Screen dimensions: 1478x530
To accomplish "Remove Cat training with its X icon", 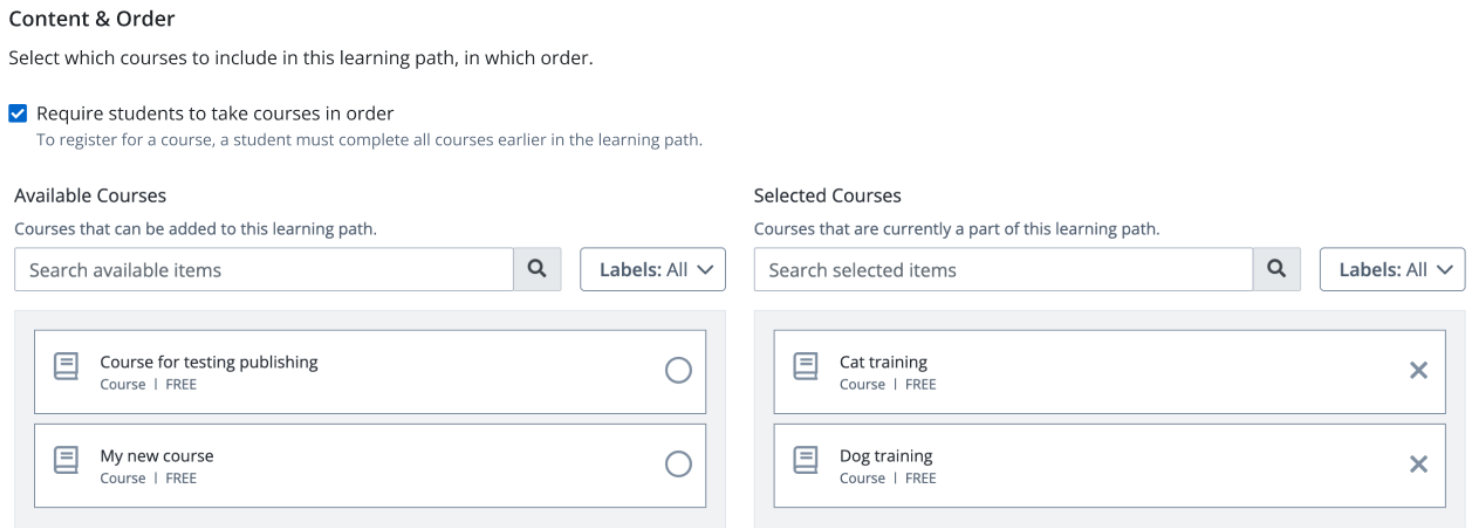I will click(x=1418, y=371).
